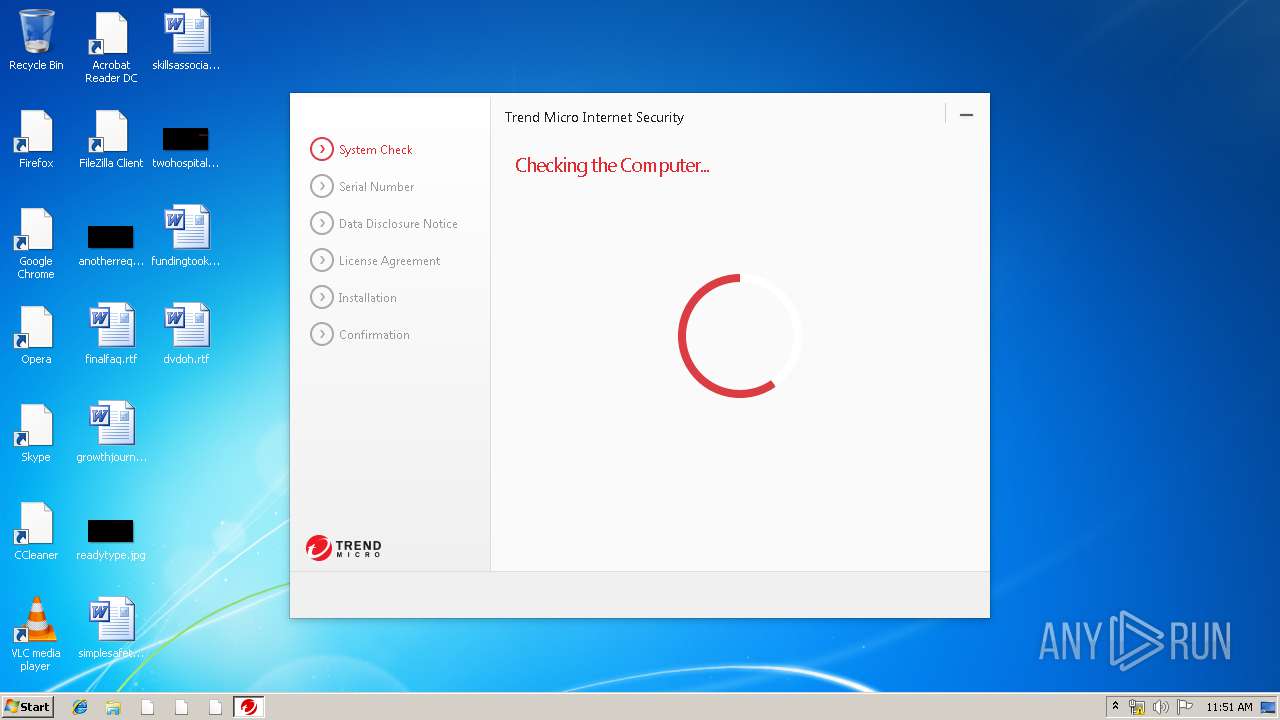Screen dimensions: 1280x720
Task: Select the Installation step
Action: tap(354, 298)
